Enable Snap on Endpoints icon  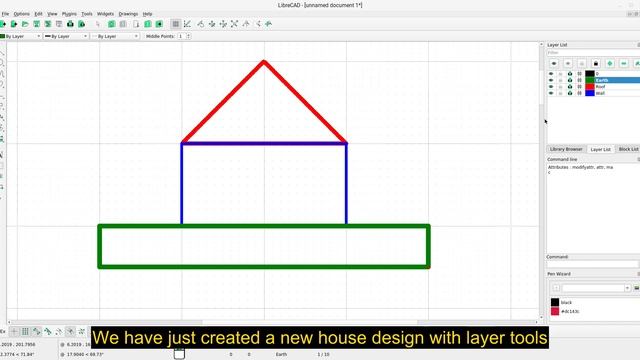click(x=37, y=331)
